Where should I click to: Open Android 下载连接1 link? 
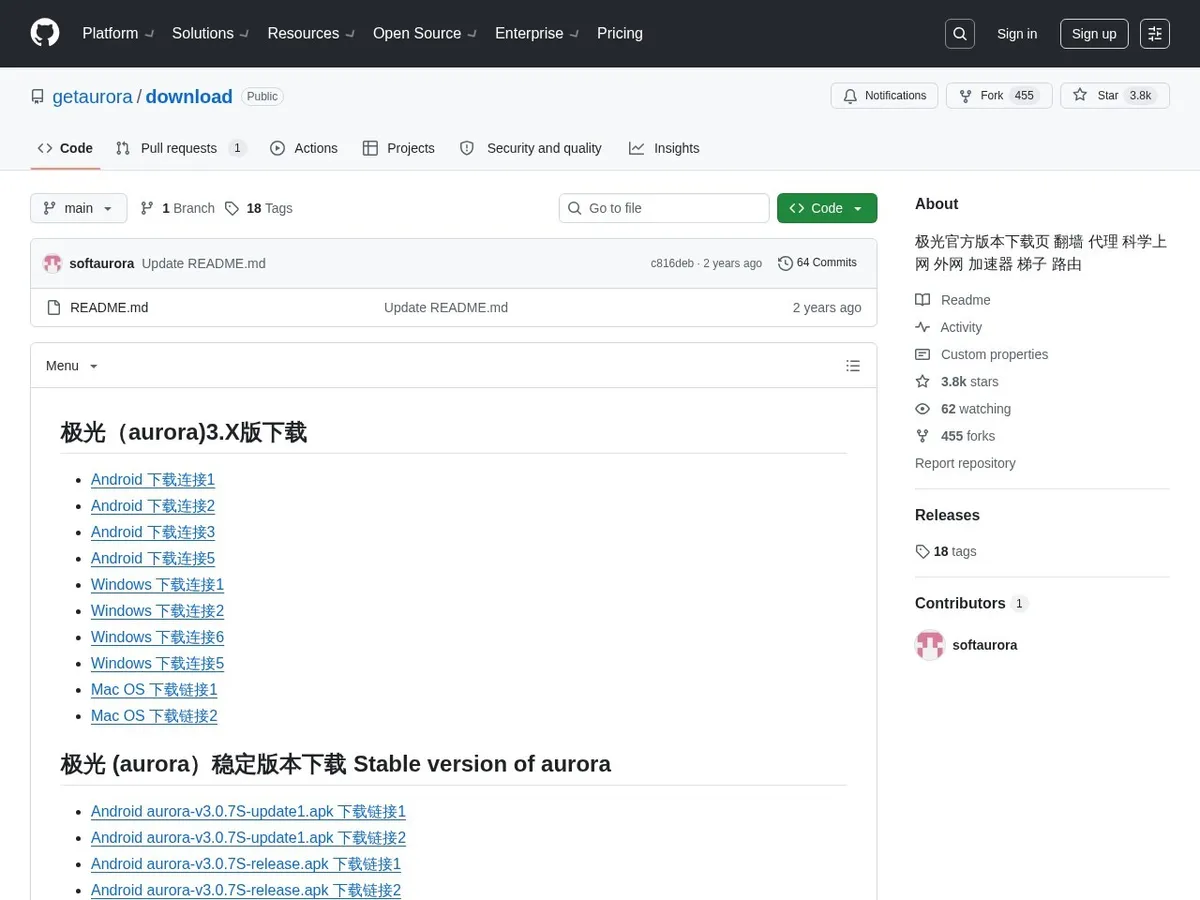(153, 480)
